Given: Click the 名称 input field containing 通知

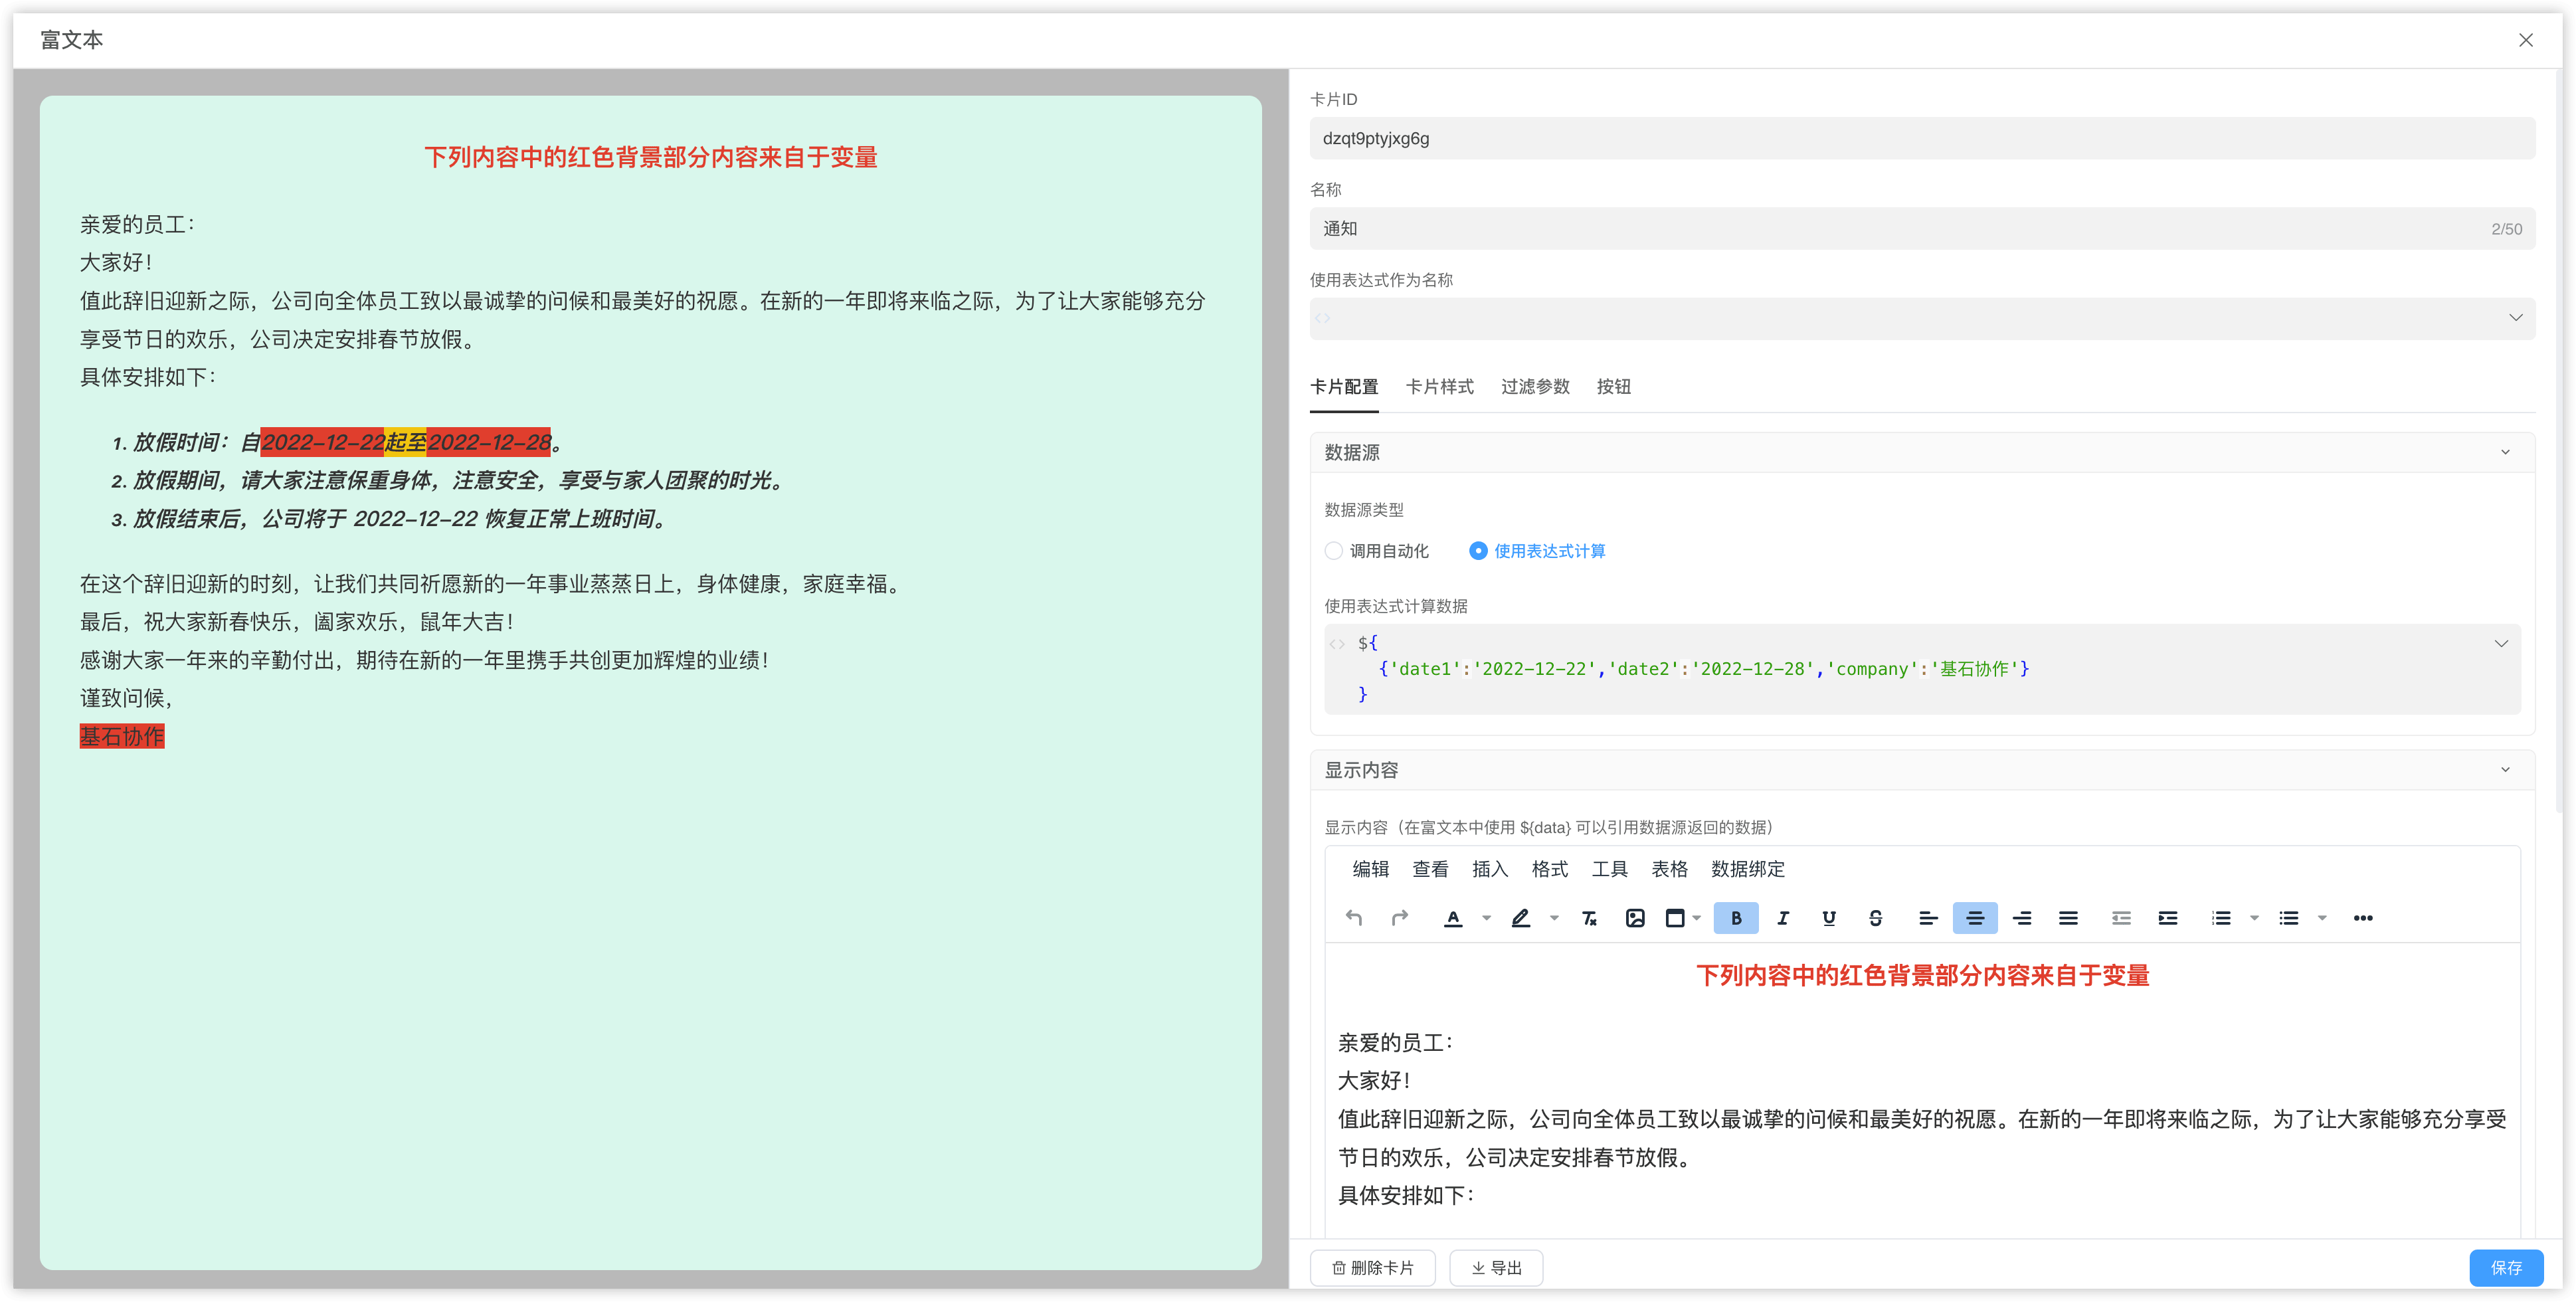Looking at the screenshot, I should pyautogui.click(x=1900, y=229).
